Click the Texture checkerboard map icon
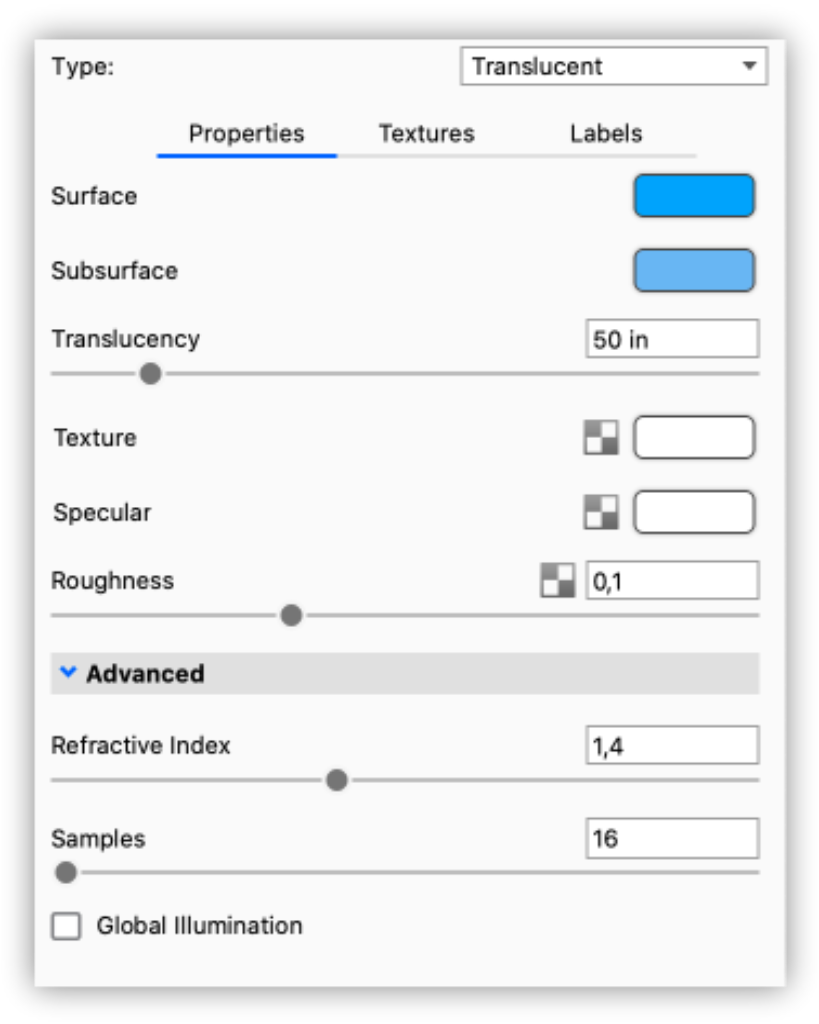The width and height of the screenshot is (819, 1024). (x=601, y=438)
